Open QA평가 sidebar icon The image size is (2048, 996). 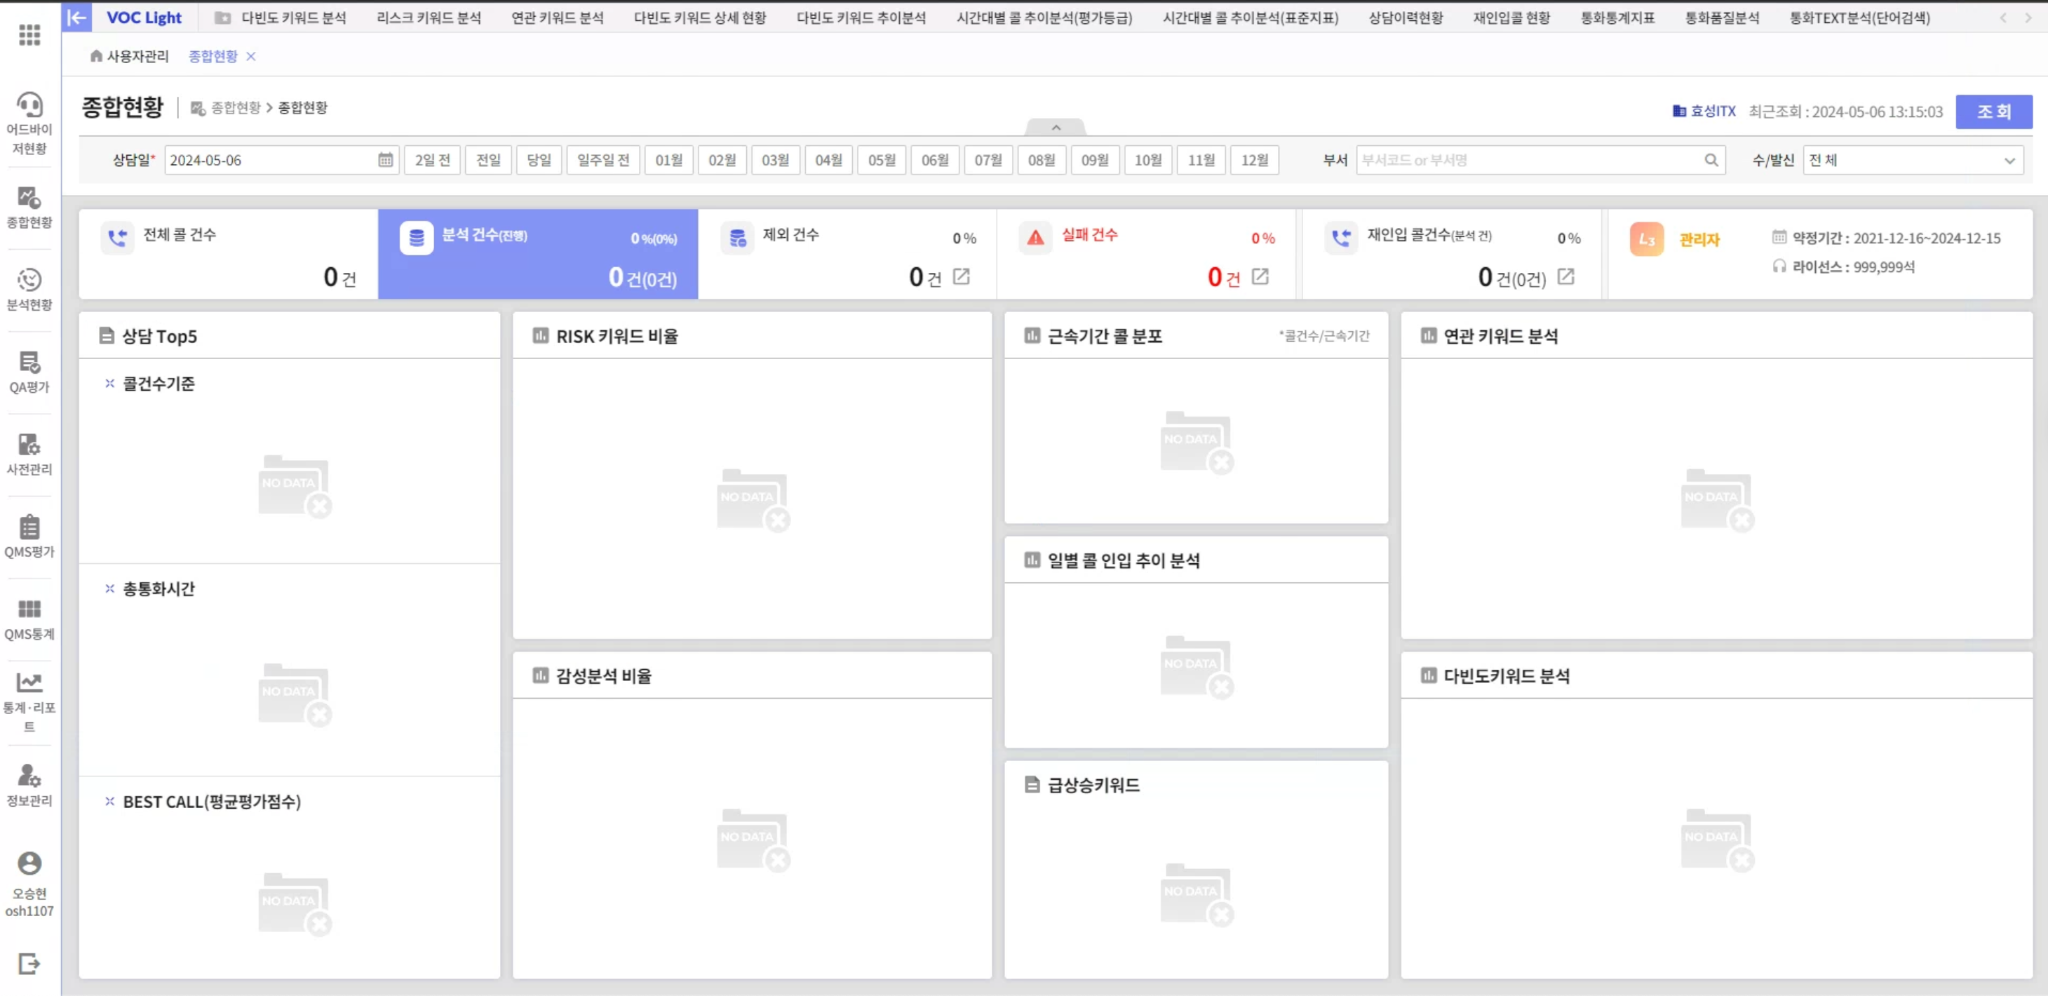[30, 372]
